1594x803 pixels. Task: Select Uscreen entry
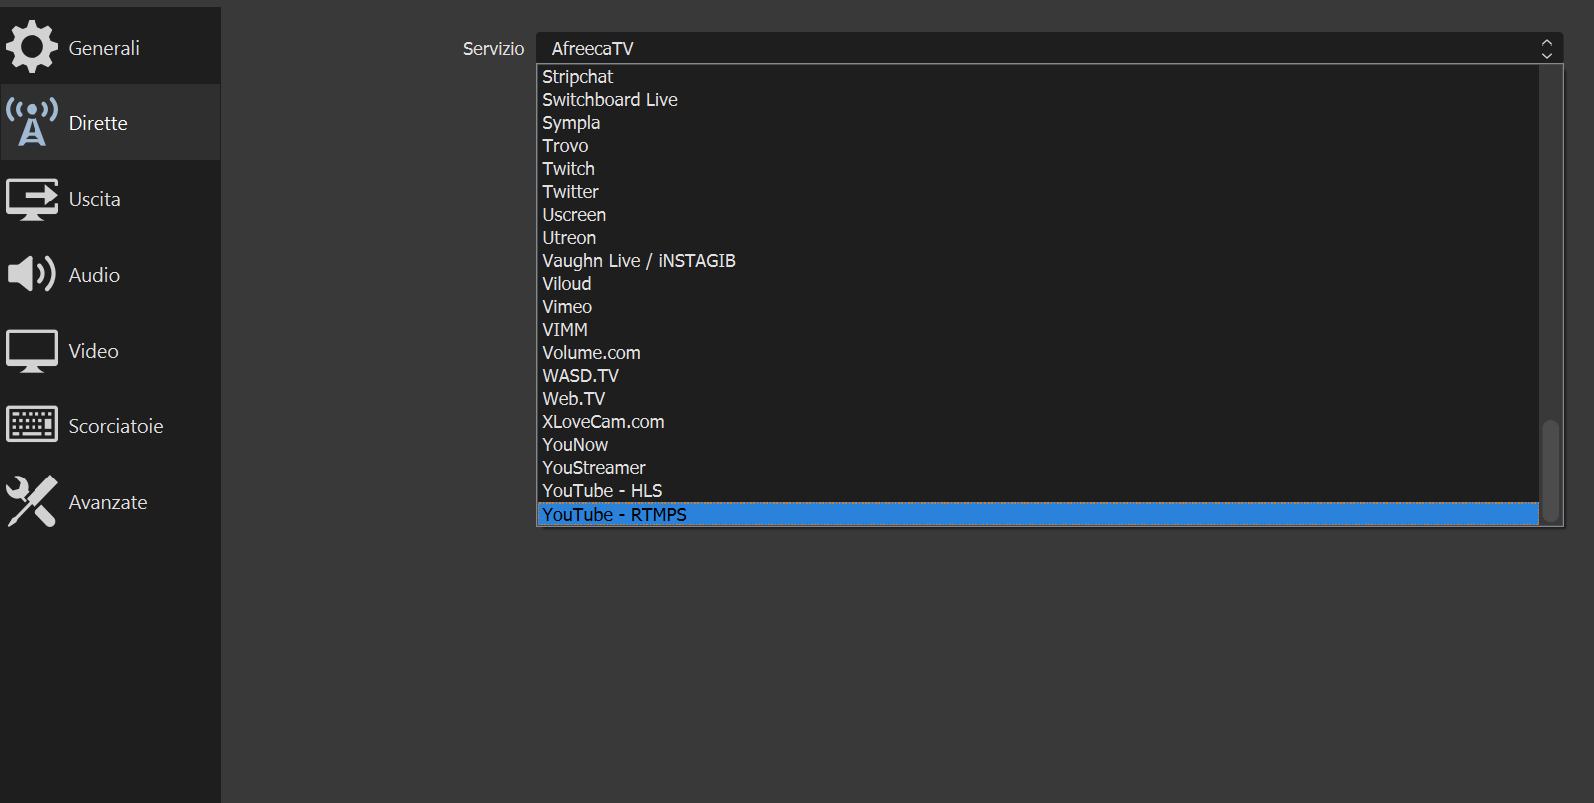click(1038, 215)
